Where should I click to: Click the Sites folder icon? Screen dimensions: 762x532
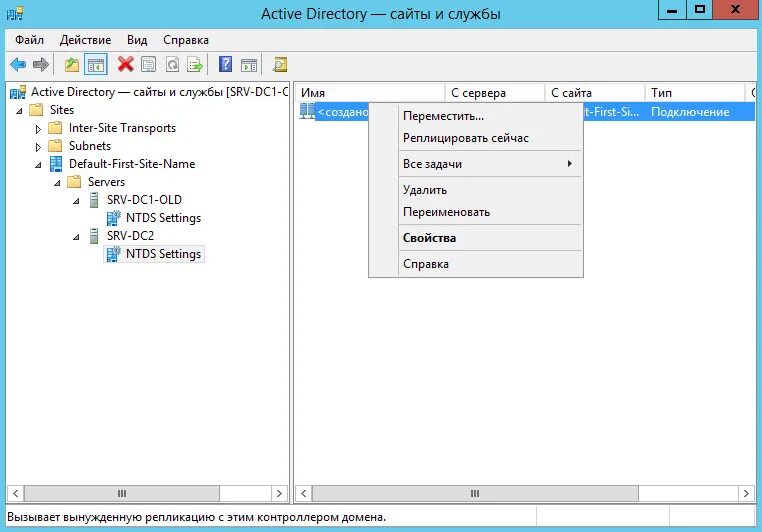click(36, 110)
